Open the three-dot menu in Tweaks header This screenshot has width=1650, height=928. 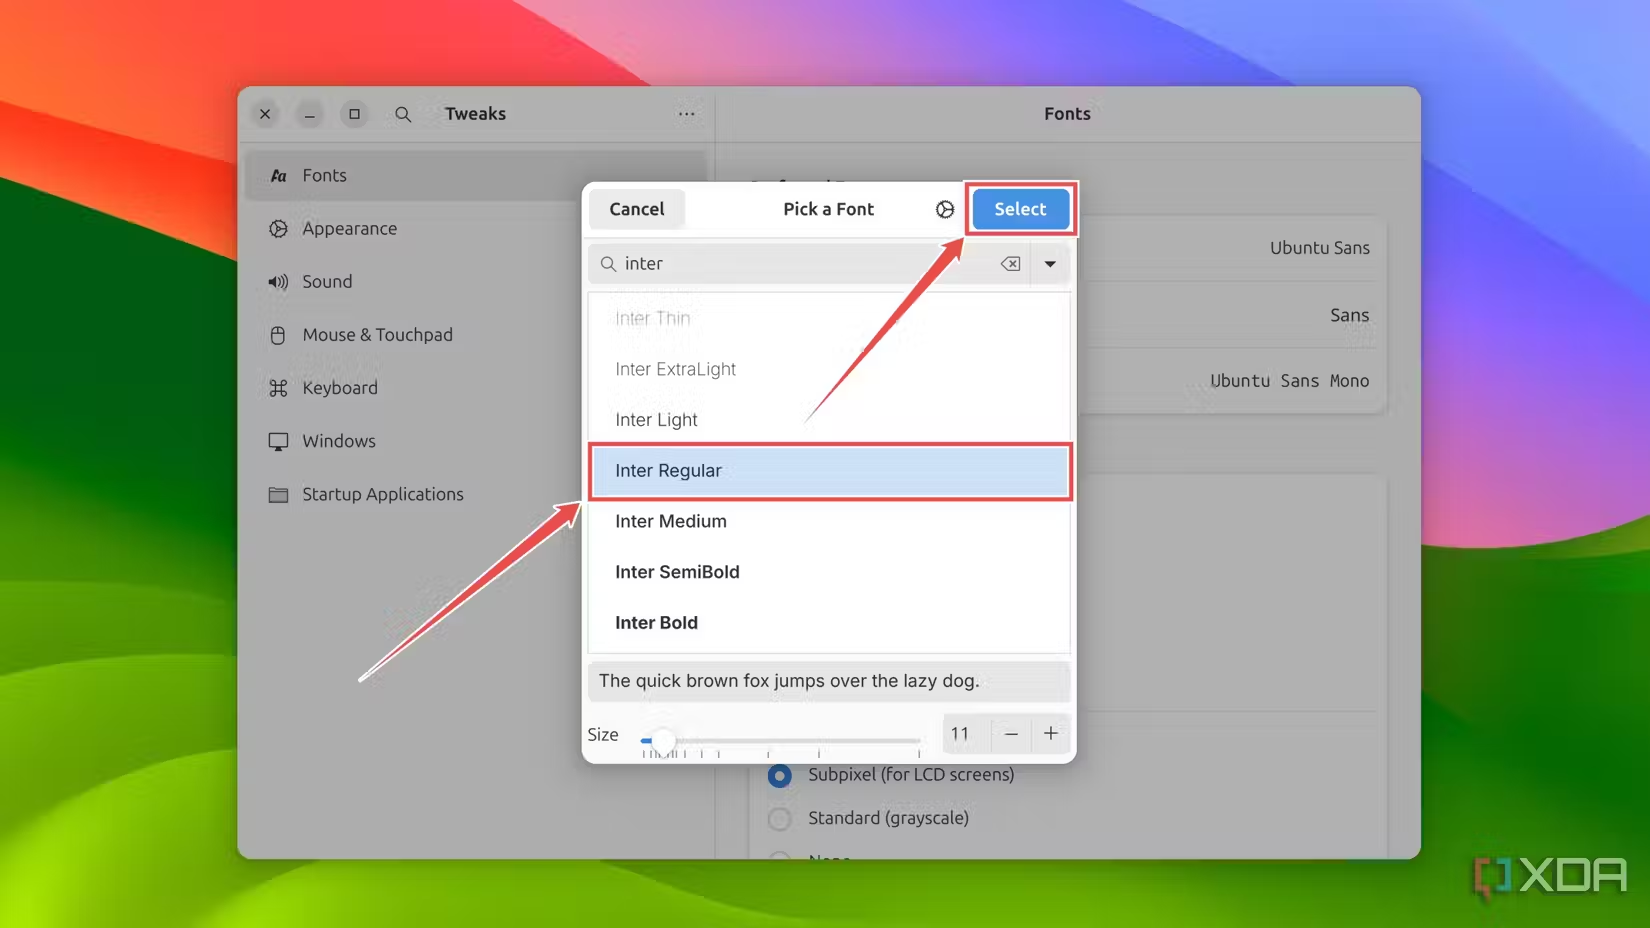[x=686, y=114]
